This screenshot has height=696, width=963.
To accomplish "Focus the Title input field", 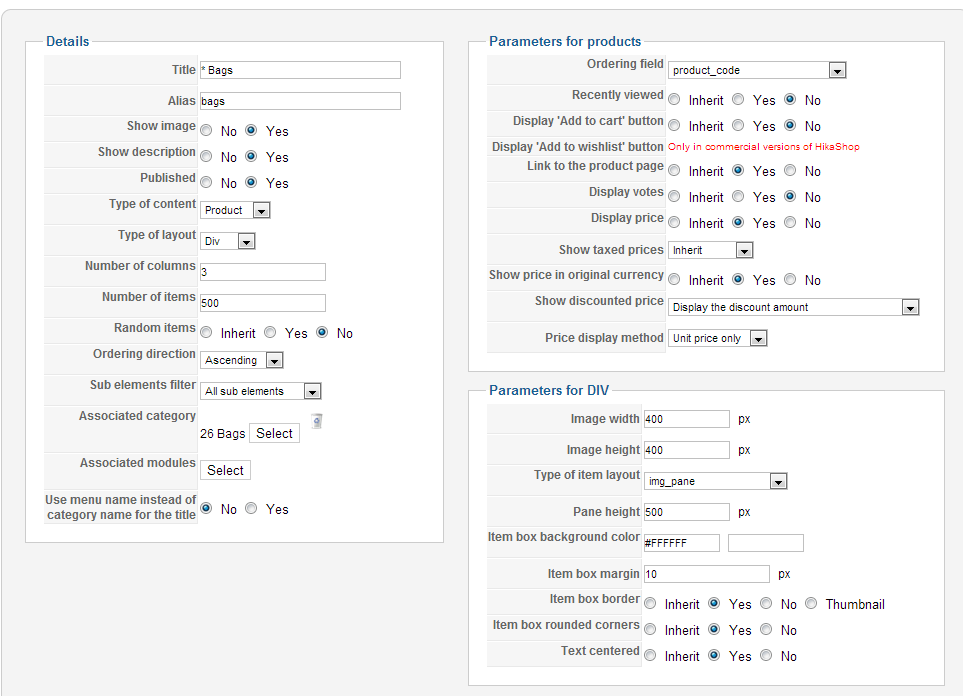I will click(300, 70).
